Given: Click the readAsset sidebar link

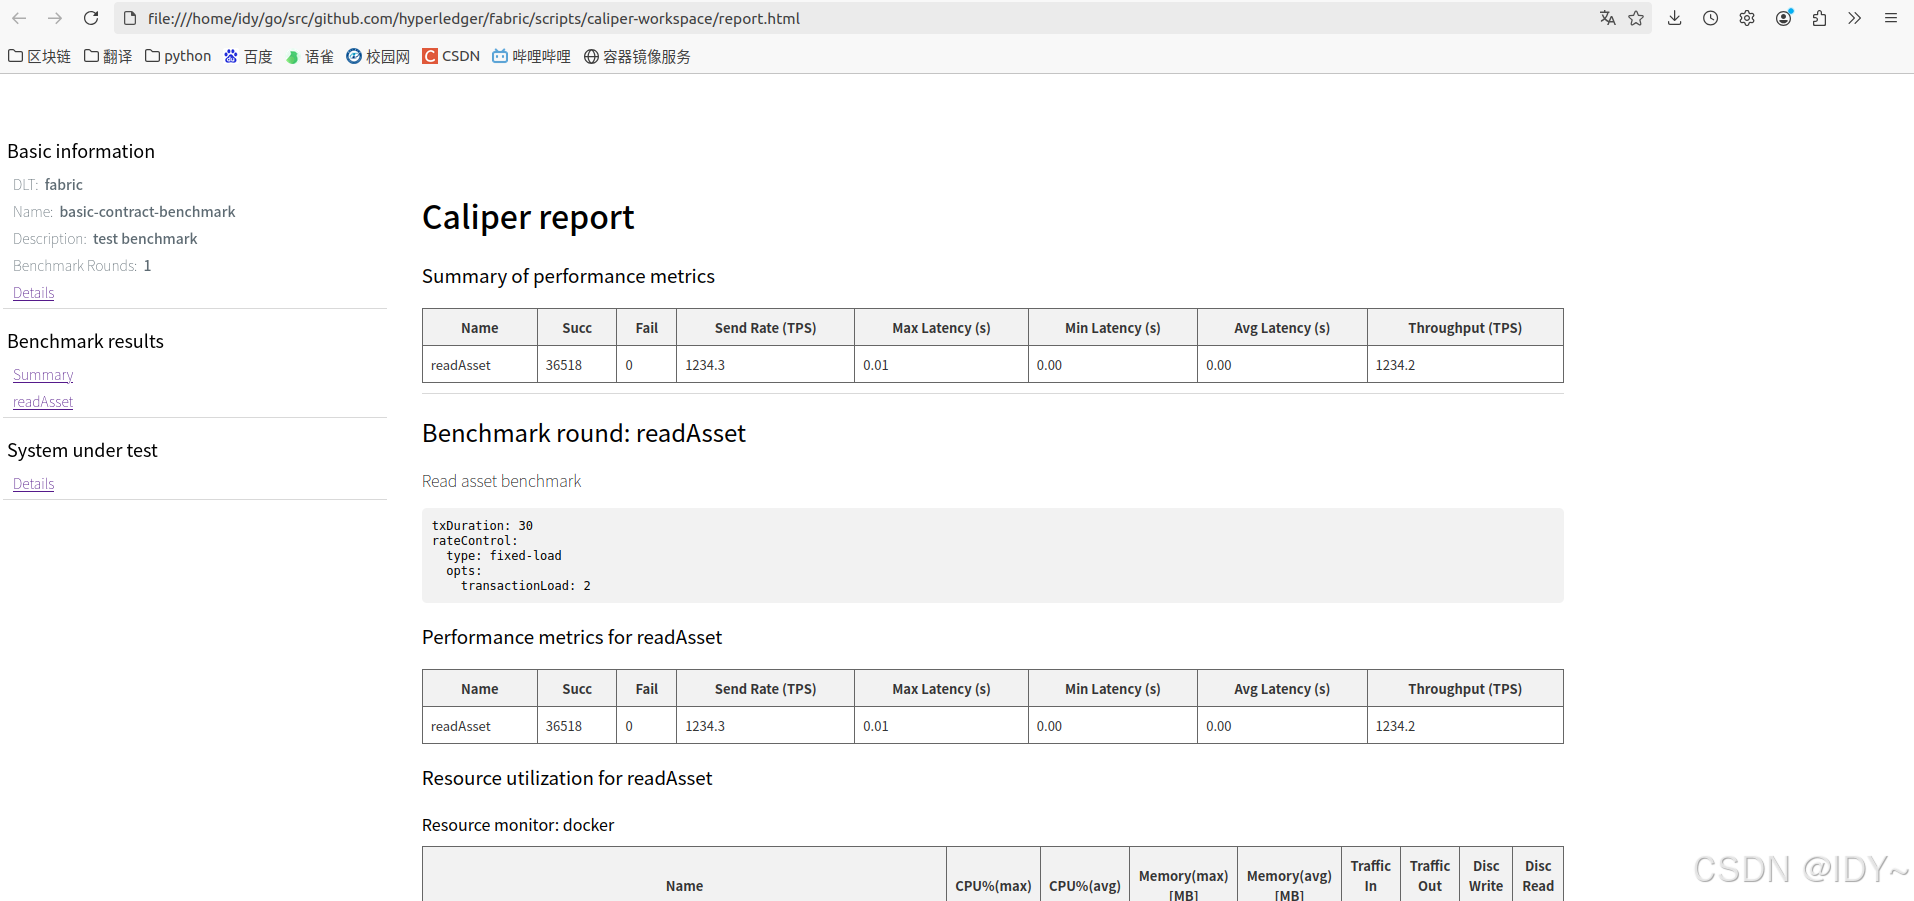Looking at the screenshot, I should [43, 402].
